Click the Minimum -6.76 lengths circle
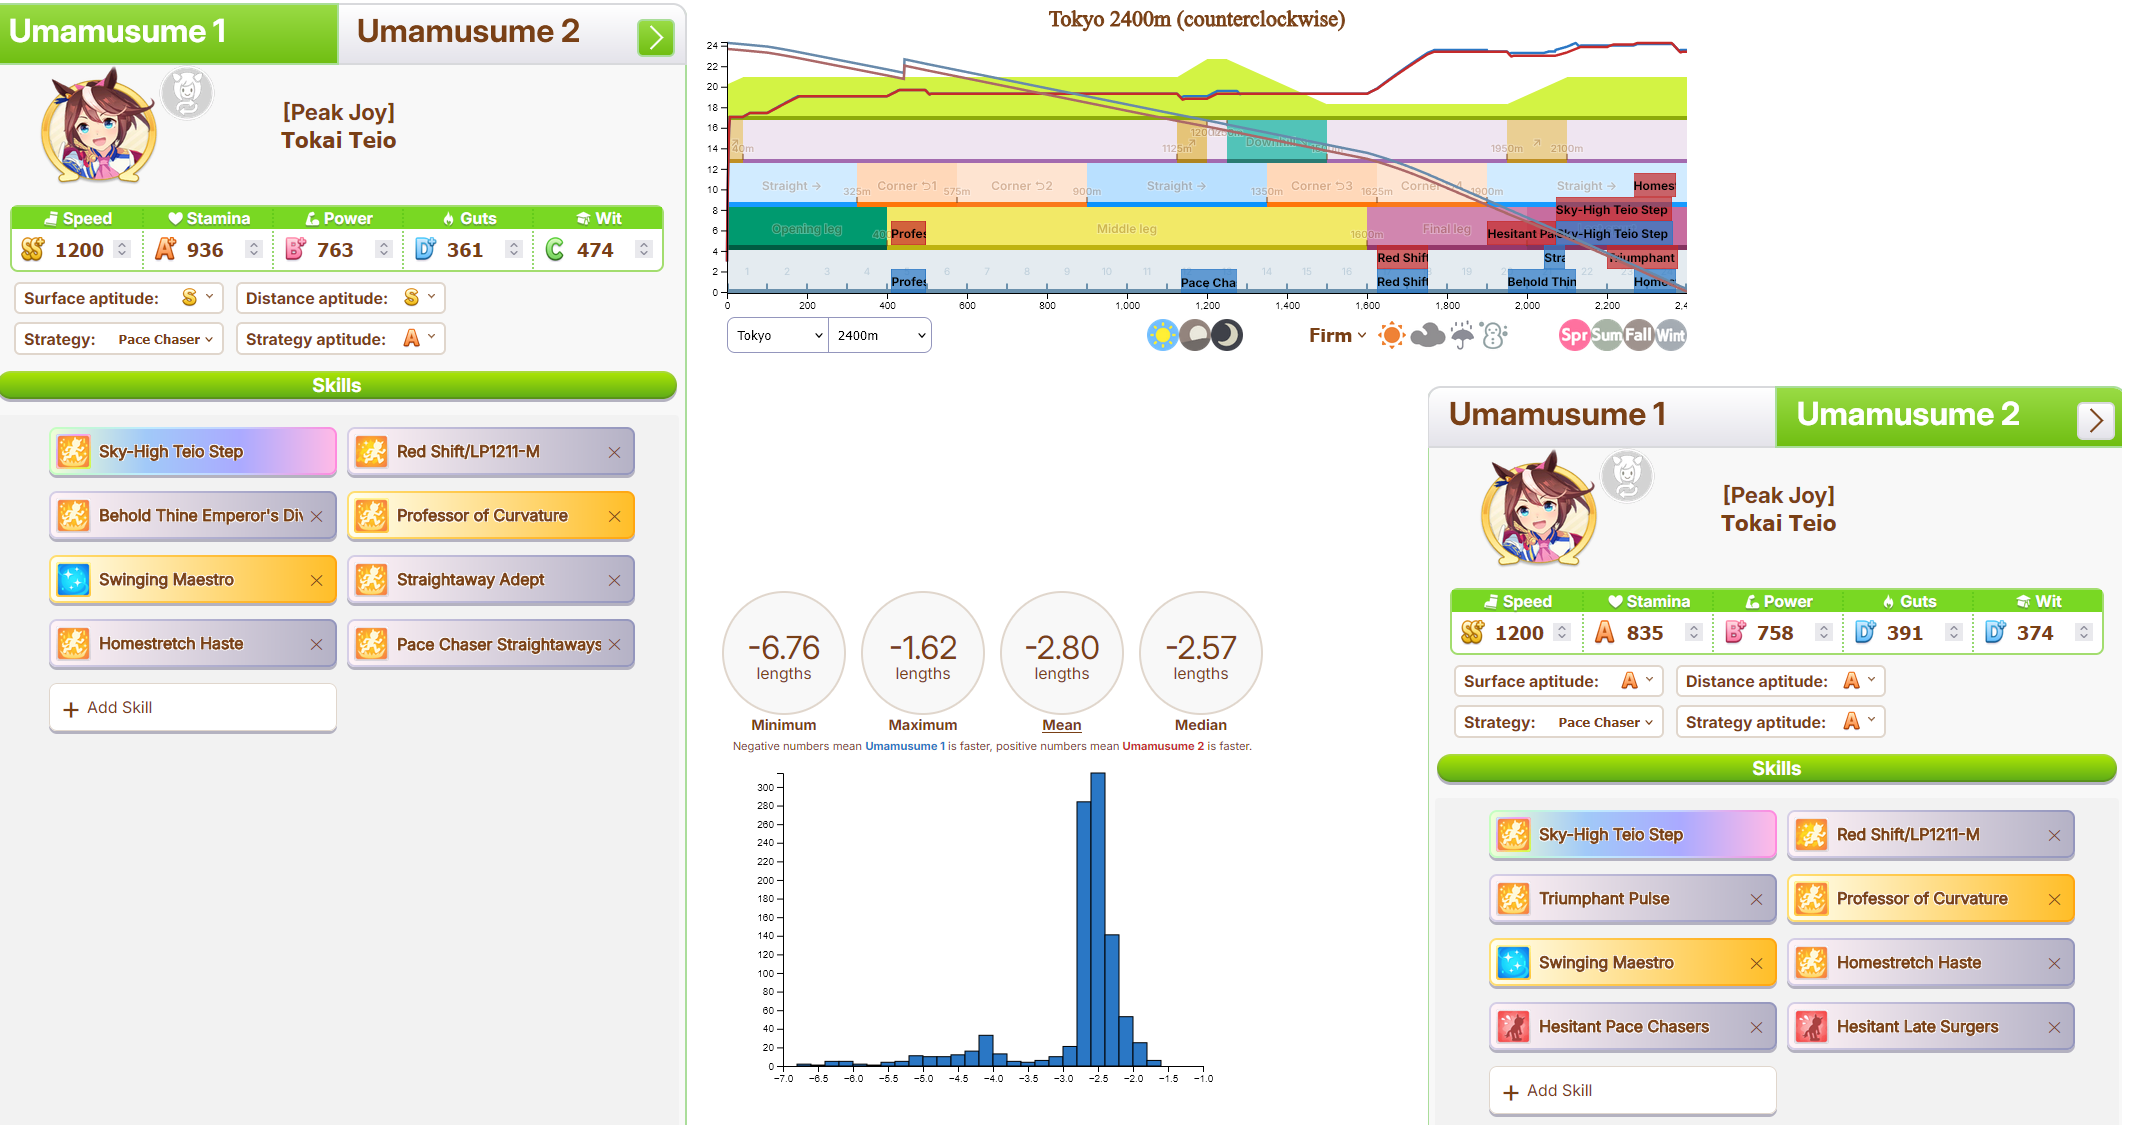This screenshot has height=1125, width=2136. click(784, 654)
